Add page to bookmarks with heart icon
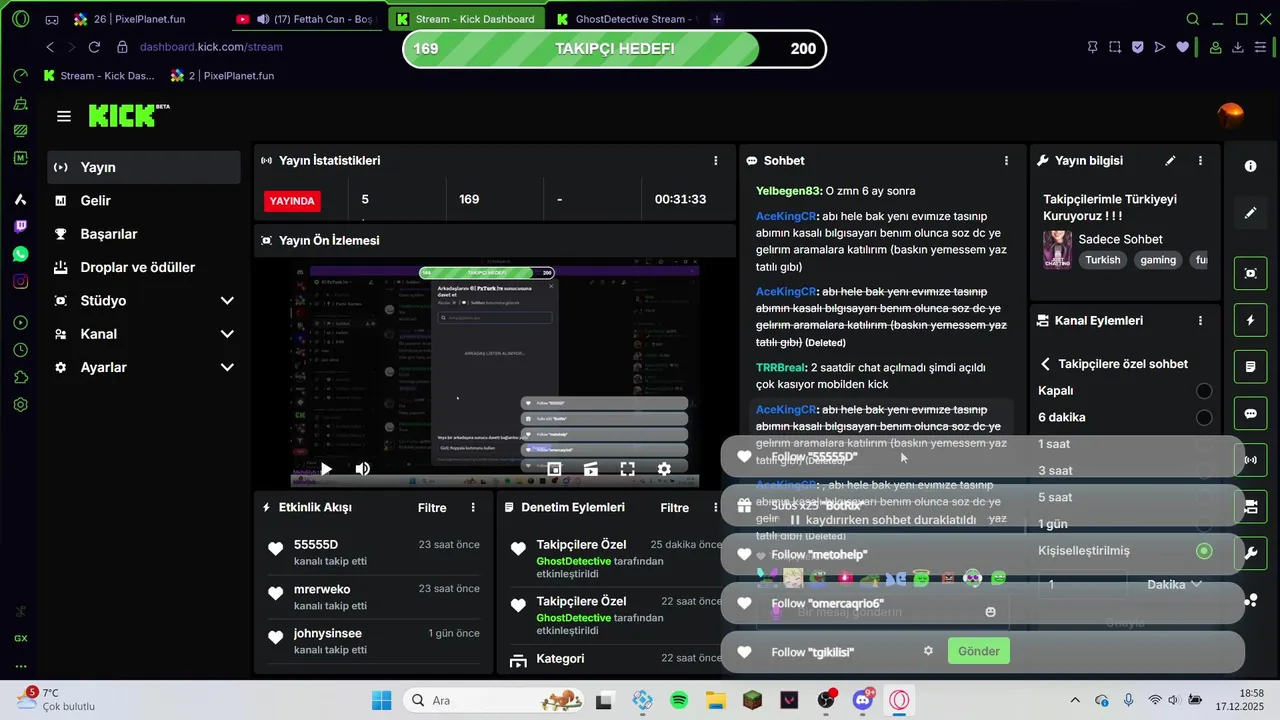 click(x=1183, y=47)
